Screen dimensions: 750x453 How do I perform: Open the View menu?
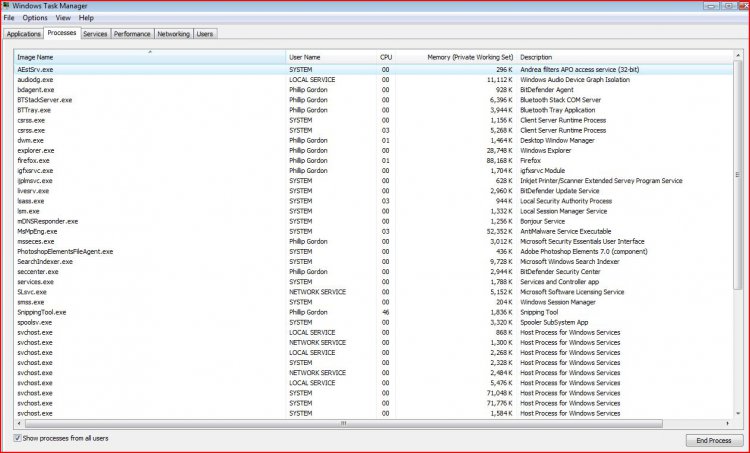63,18
